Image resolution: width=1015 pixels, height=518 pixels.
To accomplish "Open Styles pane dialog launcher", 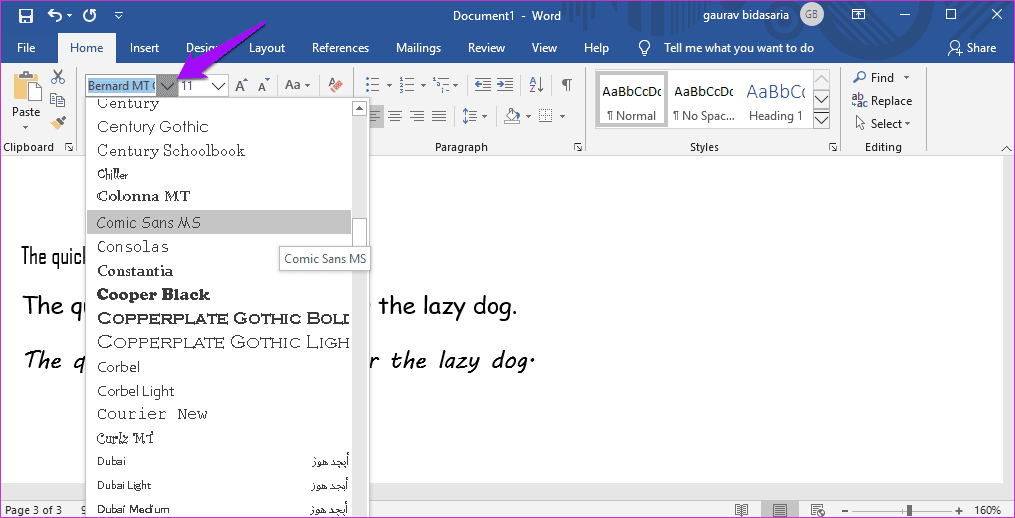I will (831, 148).
